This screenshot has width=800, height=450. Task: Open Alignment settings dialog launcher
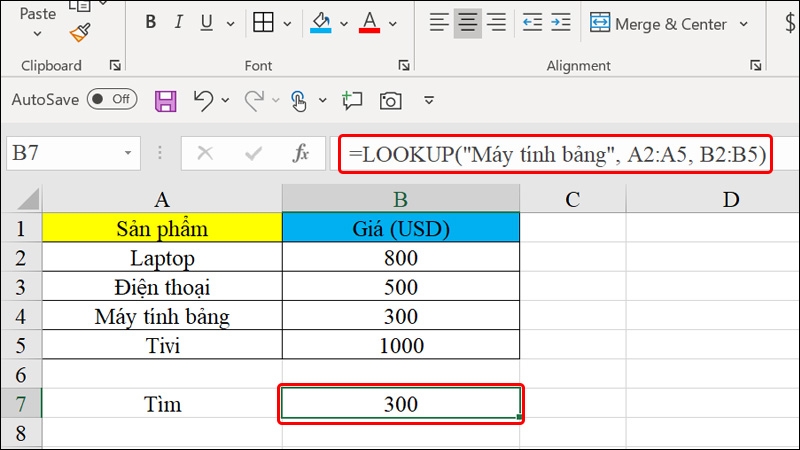tap(756, 65)
